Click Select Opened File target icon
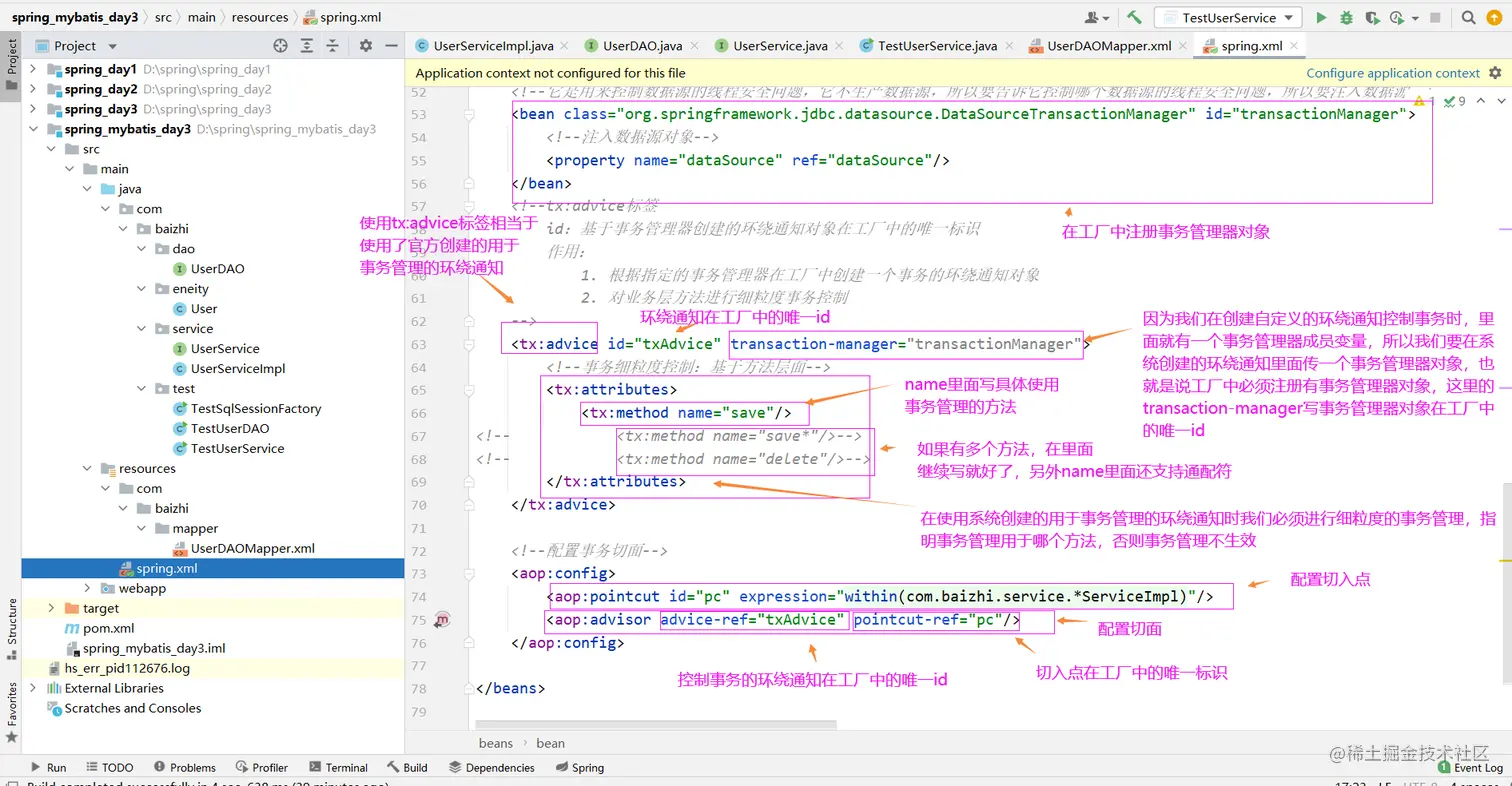 click(280, 46)
